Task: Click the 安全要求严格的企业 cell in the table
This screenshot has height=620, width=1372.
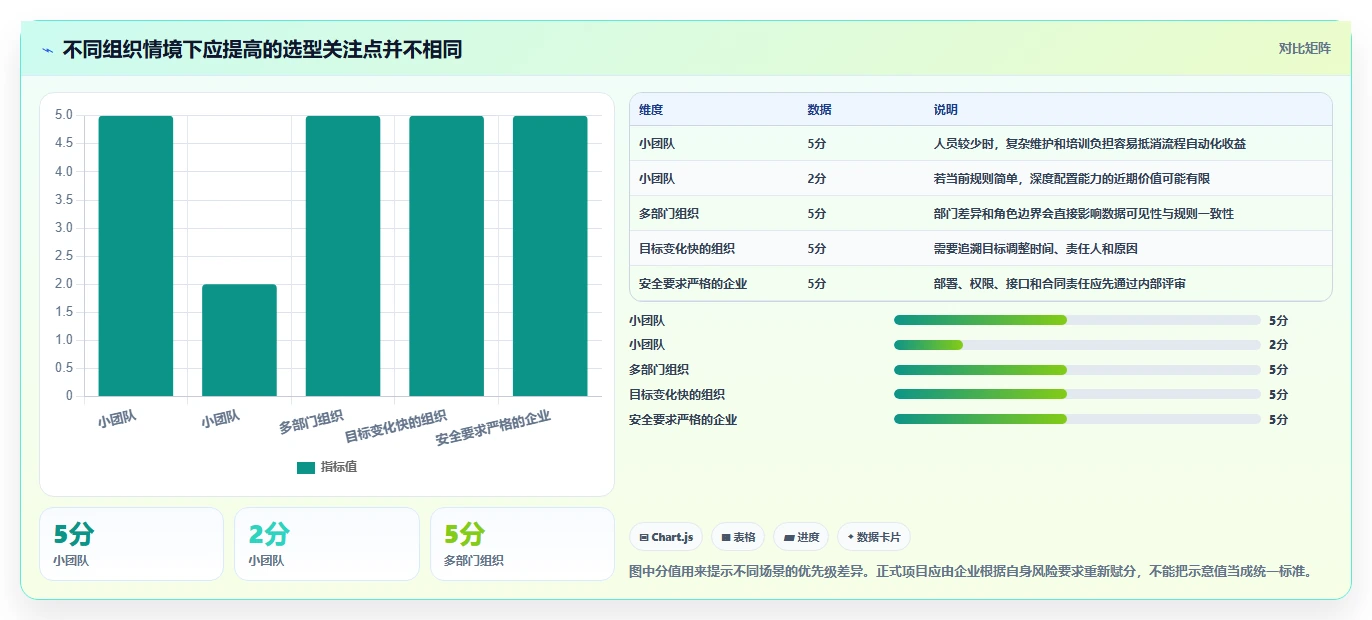Action: [693, 284]
